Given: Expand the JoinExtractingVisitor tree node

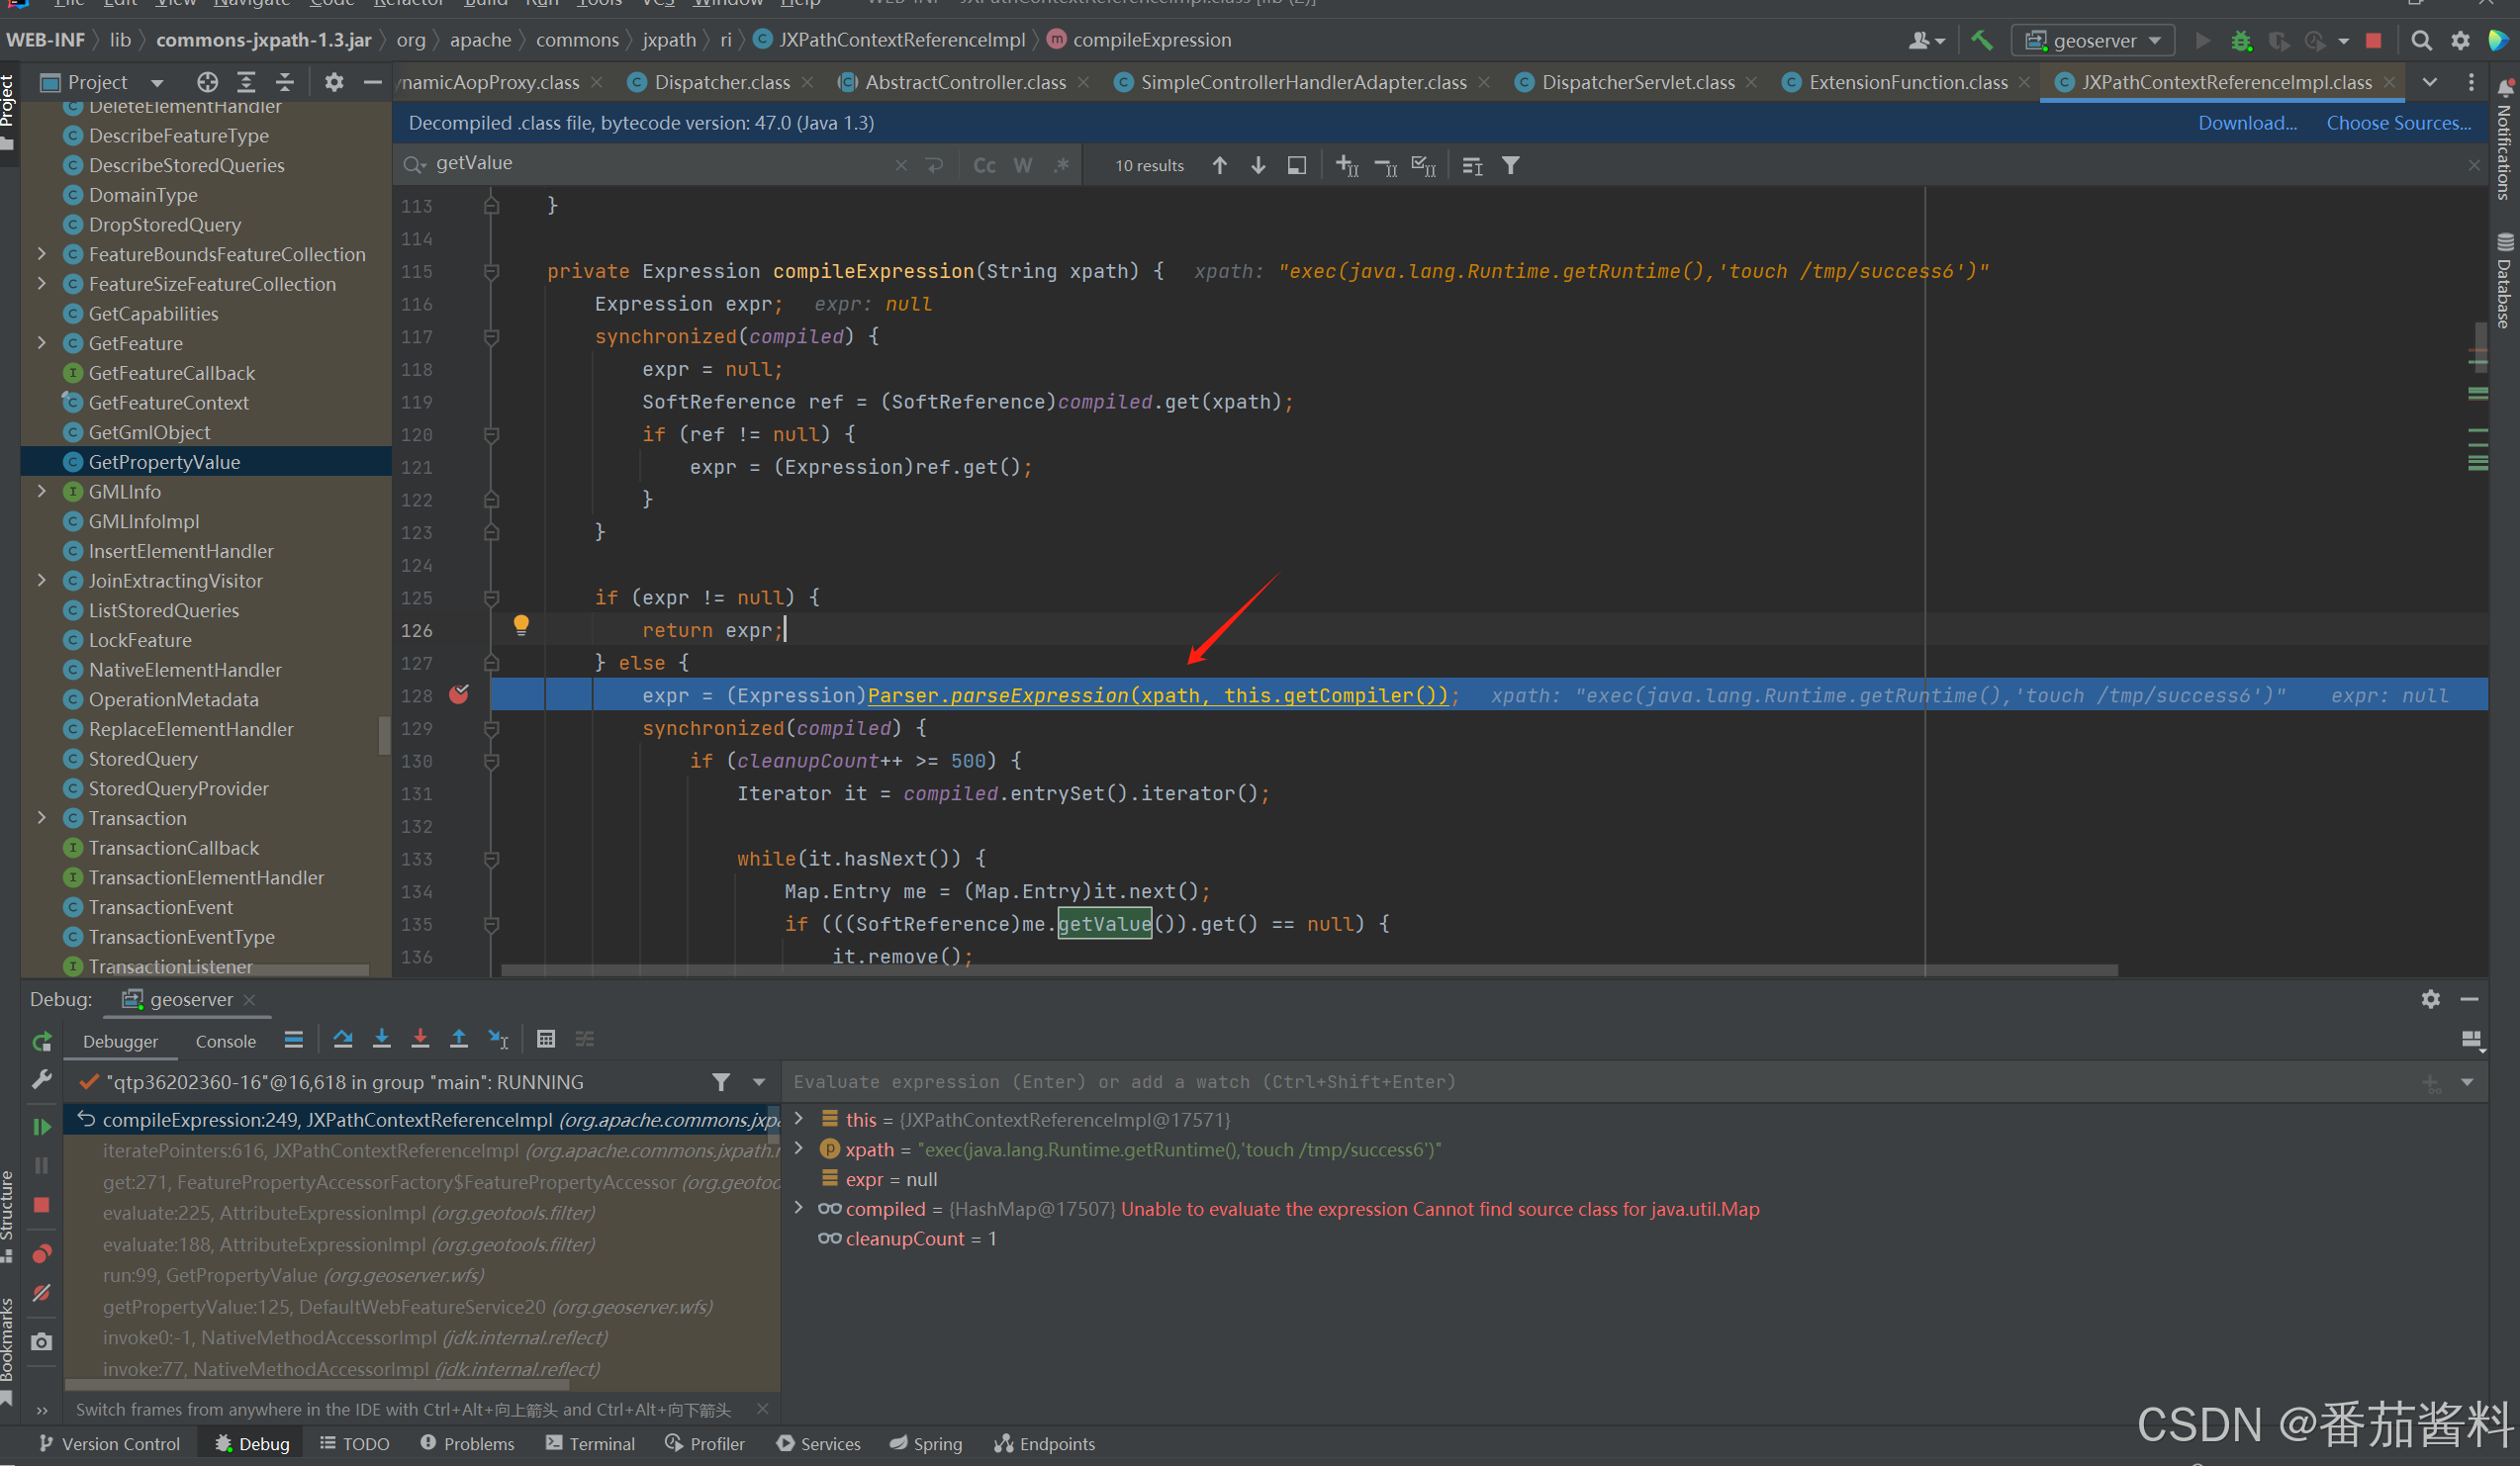Looking at the screenshot, I should point(41,580).
